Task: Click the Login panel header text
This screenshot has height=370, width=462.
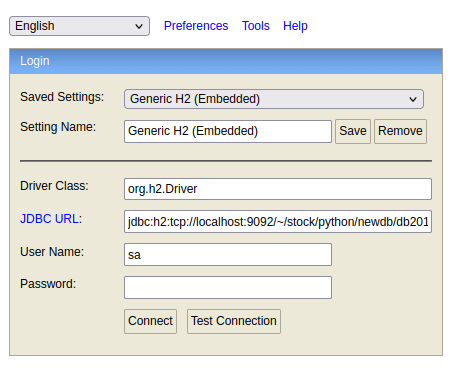Action: point(35,61)
